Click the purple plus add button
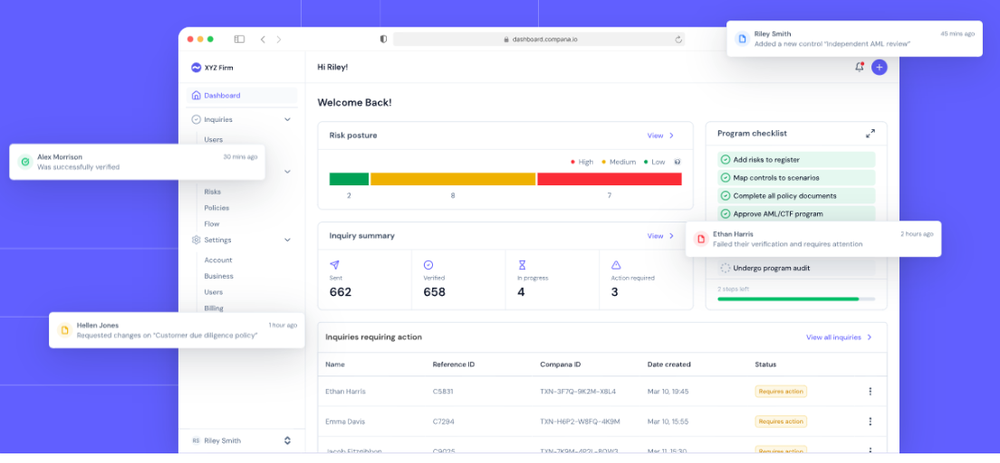Viewport: 1000px width, 463px height. pos(879,67)
